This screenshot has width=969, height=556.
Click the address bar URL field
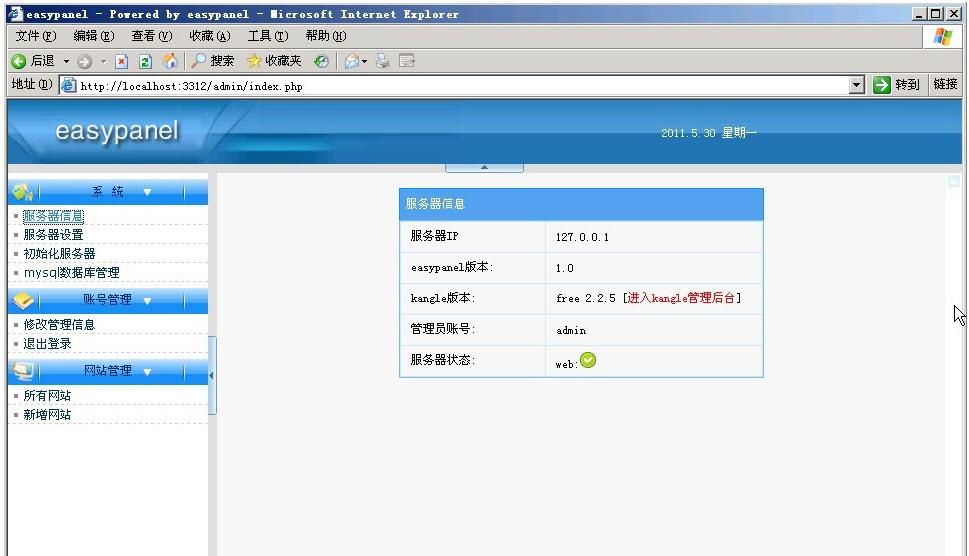click(x=463, y=85)
